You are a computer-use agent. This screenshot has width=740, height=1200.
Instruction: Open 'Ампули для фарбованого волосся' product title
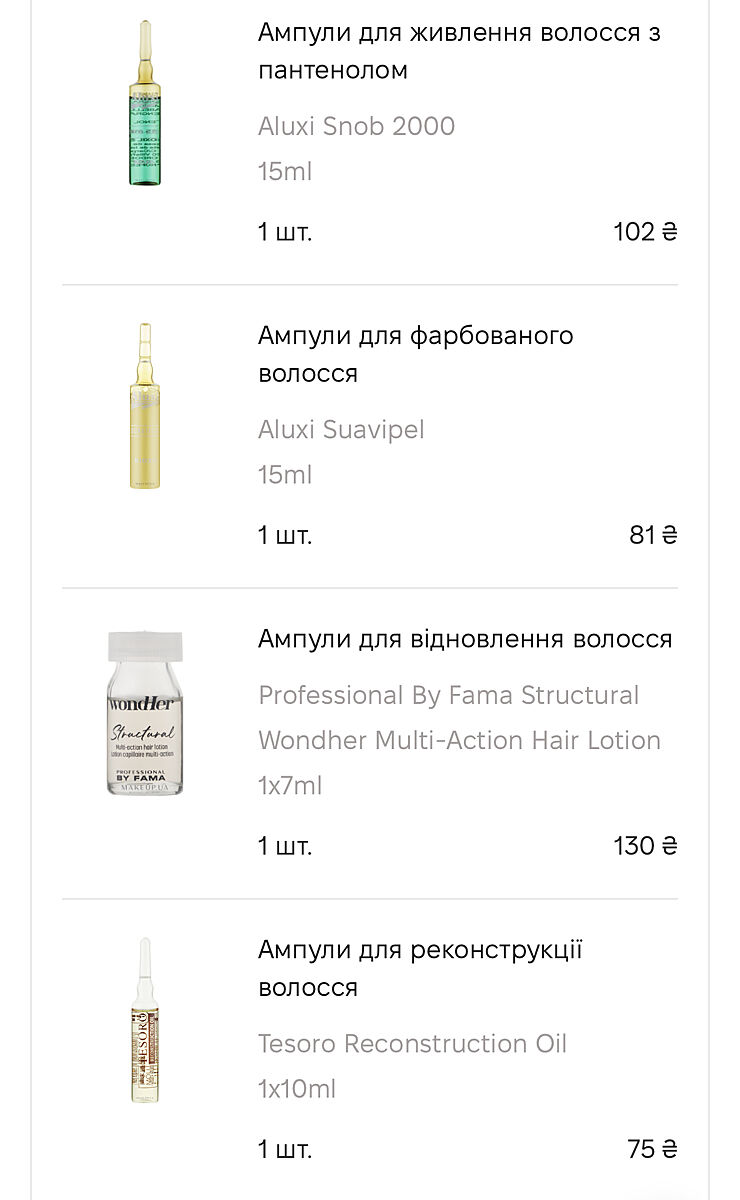pyautogui.click(x=415, y=354)
